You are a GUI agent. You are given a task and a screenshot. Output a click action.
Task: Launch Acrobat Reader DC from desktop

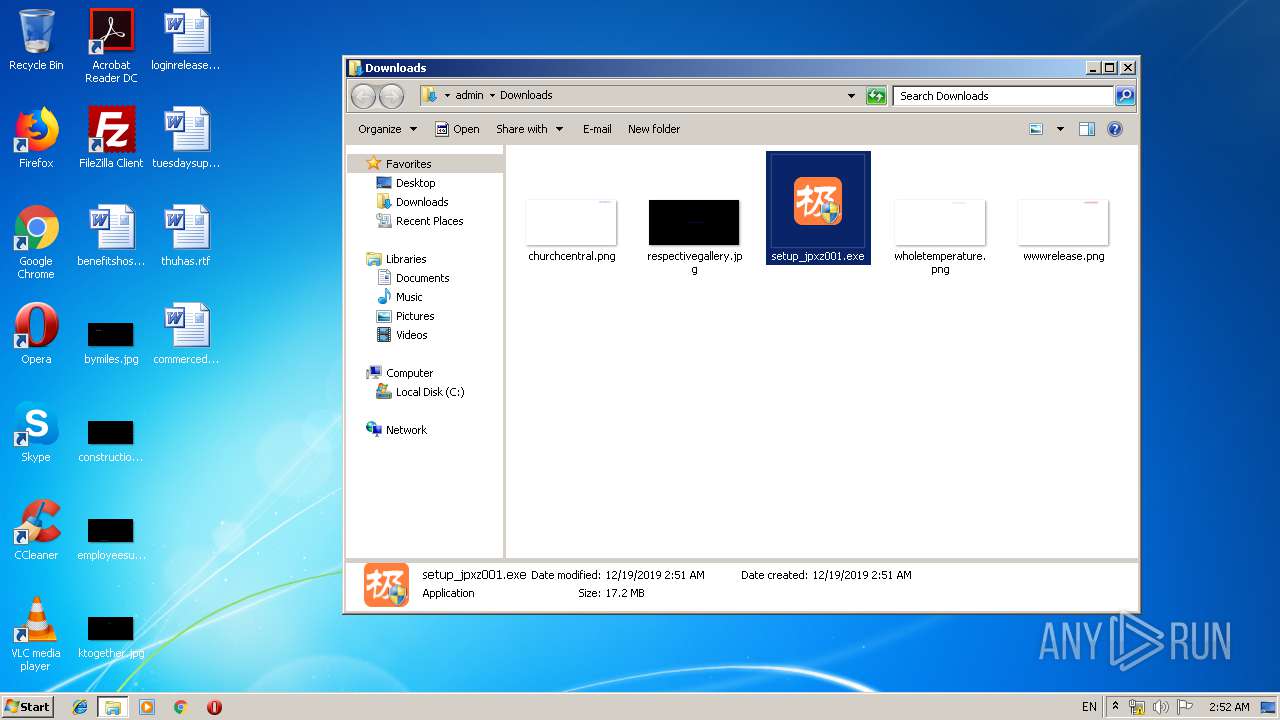(x=111, y=46)
